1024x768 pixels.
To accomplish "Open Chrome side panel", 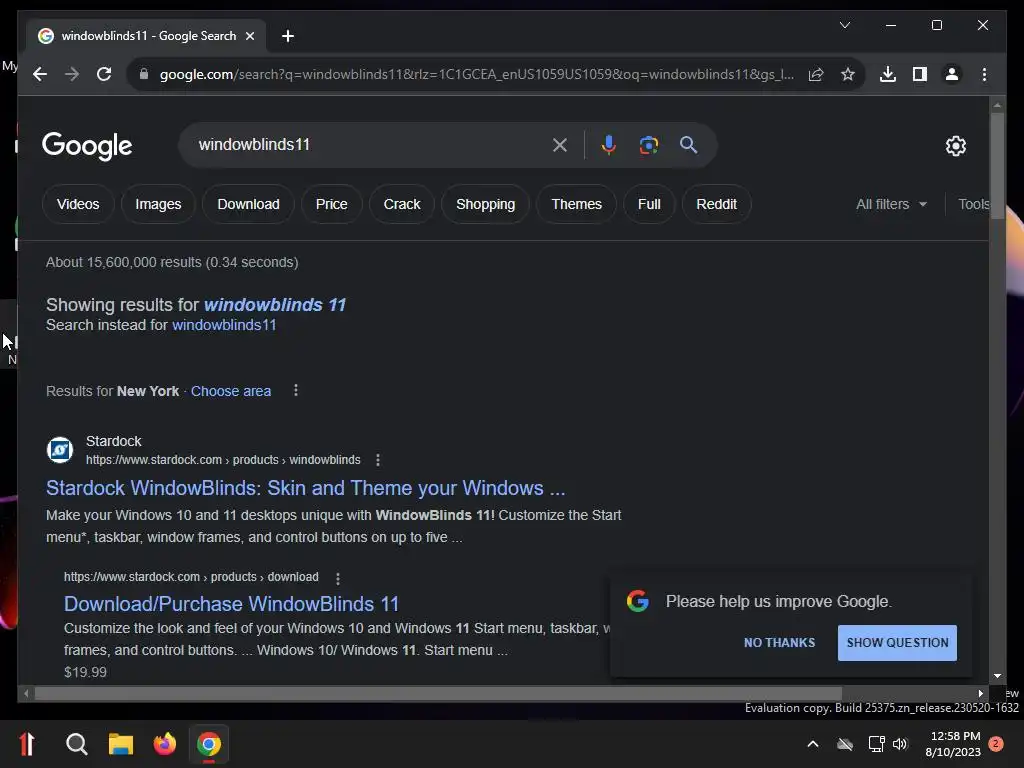I will click(920, 74).
